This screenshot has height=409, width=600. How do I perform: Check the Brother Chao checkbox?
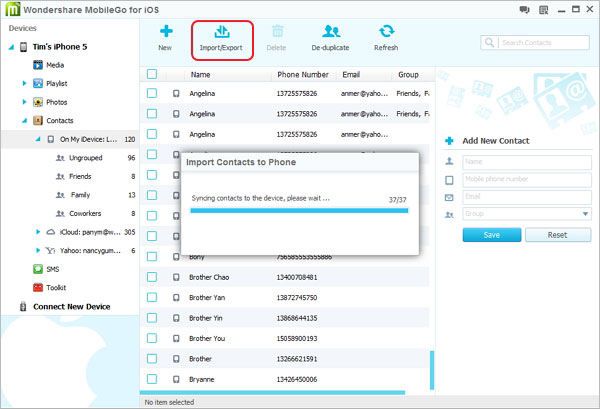coord(152,277)
